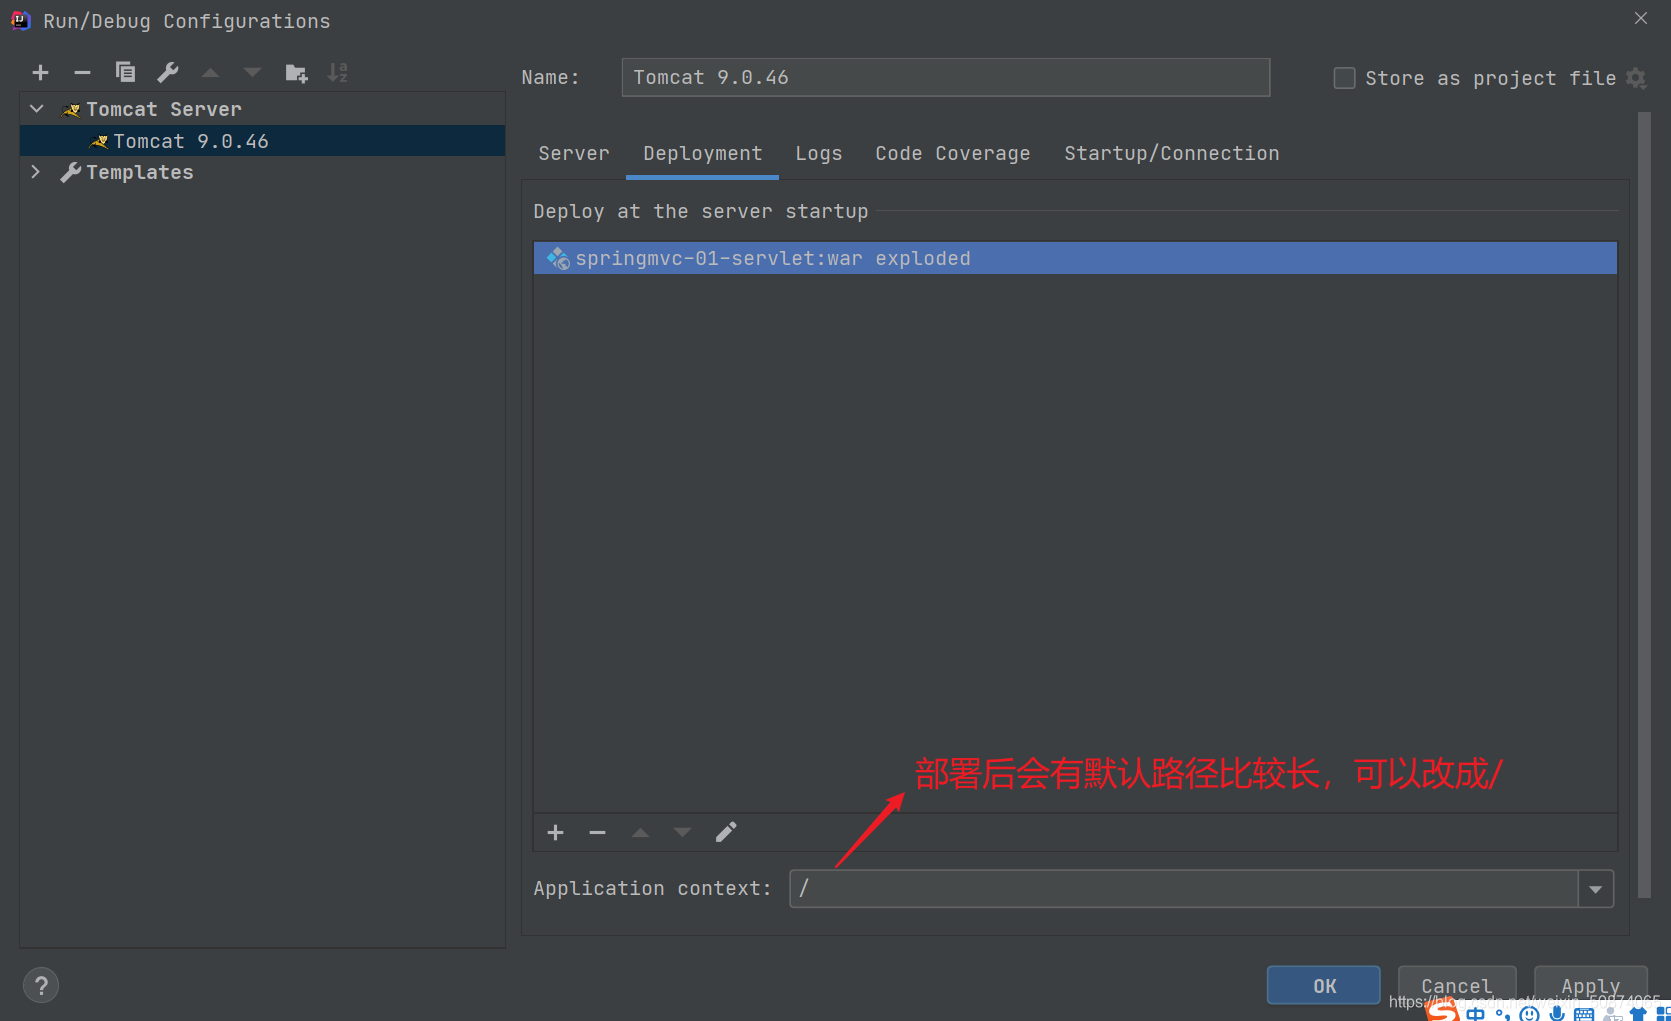This screenshot has height=1021, width=1671.
Task: Expand the Templates tree node
Action: [36, 172]
